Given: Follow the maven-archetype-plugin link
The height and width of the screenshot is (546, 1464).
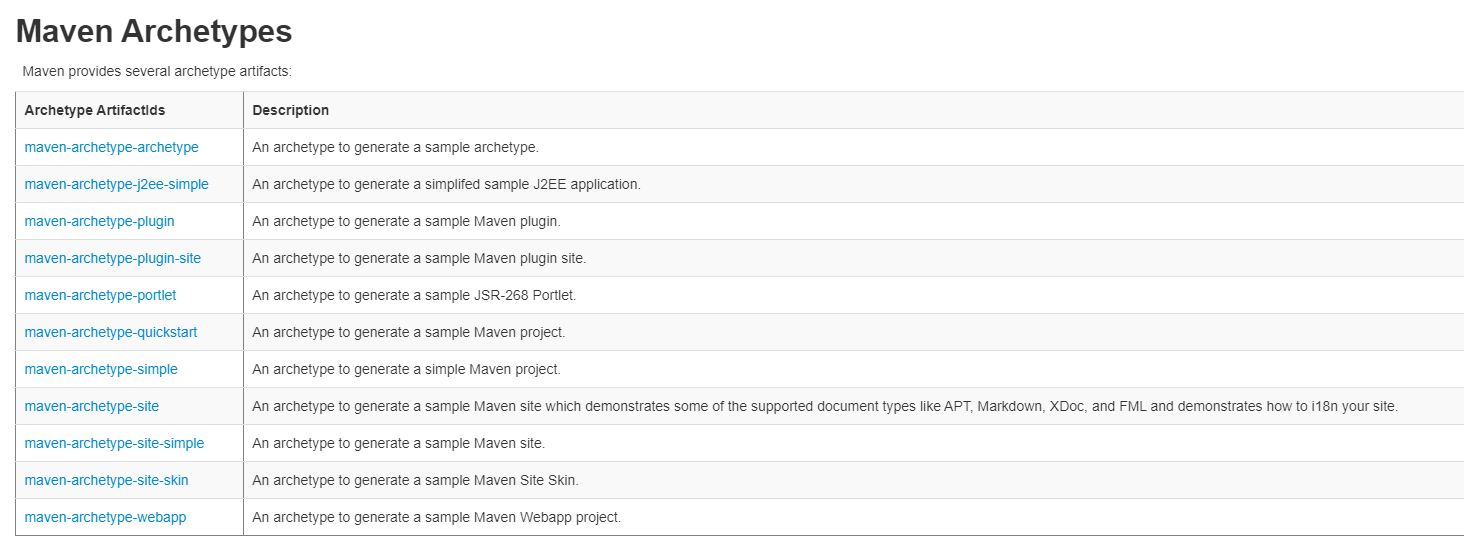Looking at the screenshot, I should pos(99,221).
